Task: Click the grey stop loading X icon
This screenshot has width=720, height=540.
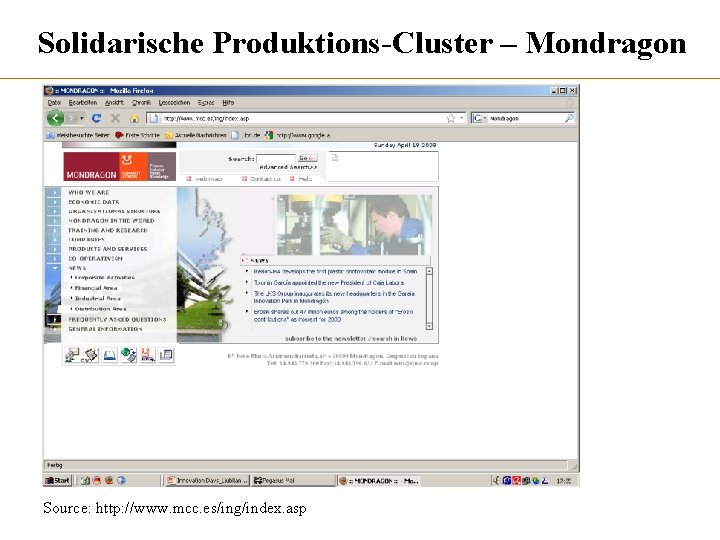Action: pos(115,118)
